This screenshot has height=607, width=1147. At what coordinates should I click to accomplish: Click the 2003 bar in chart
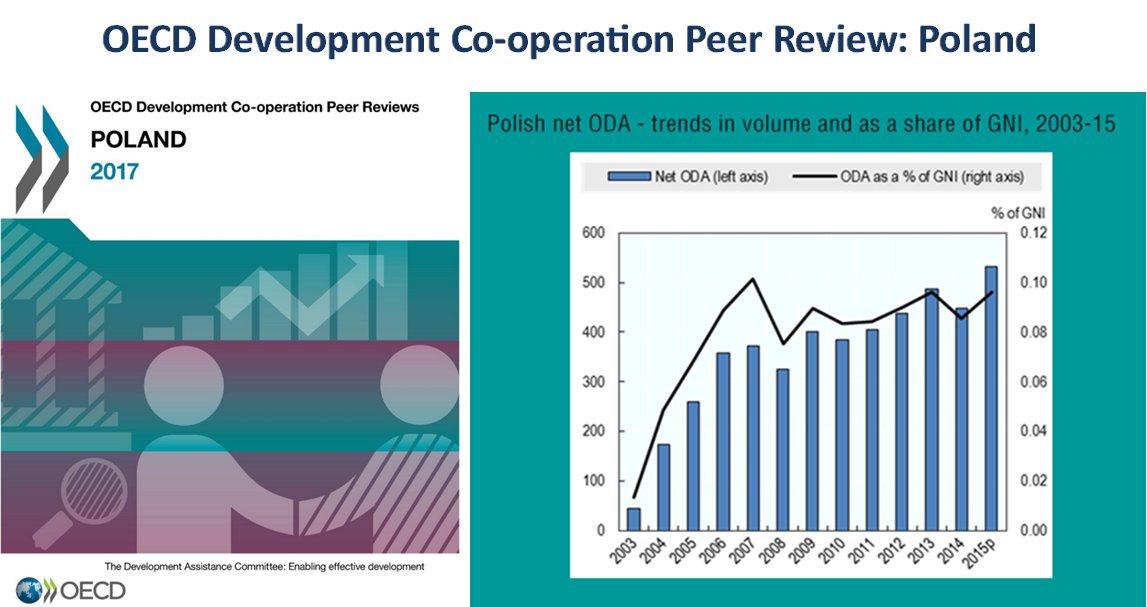tap(633, 519)
